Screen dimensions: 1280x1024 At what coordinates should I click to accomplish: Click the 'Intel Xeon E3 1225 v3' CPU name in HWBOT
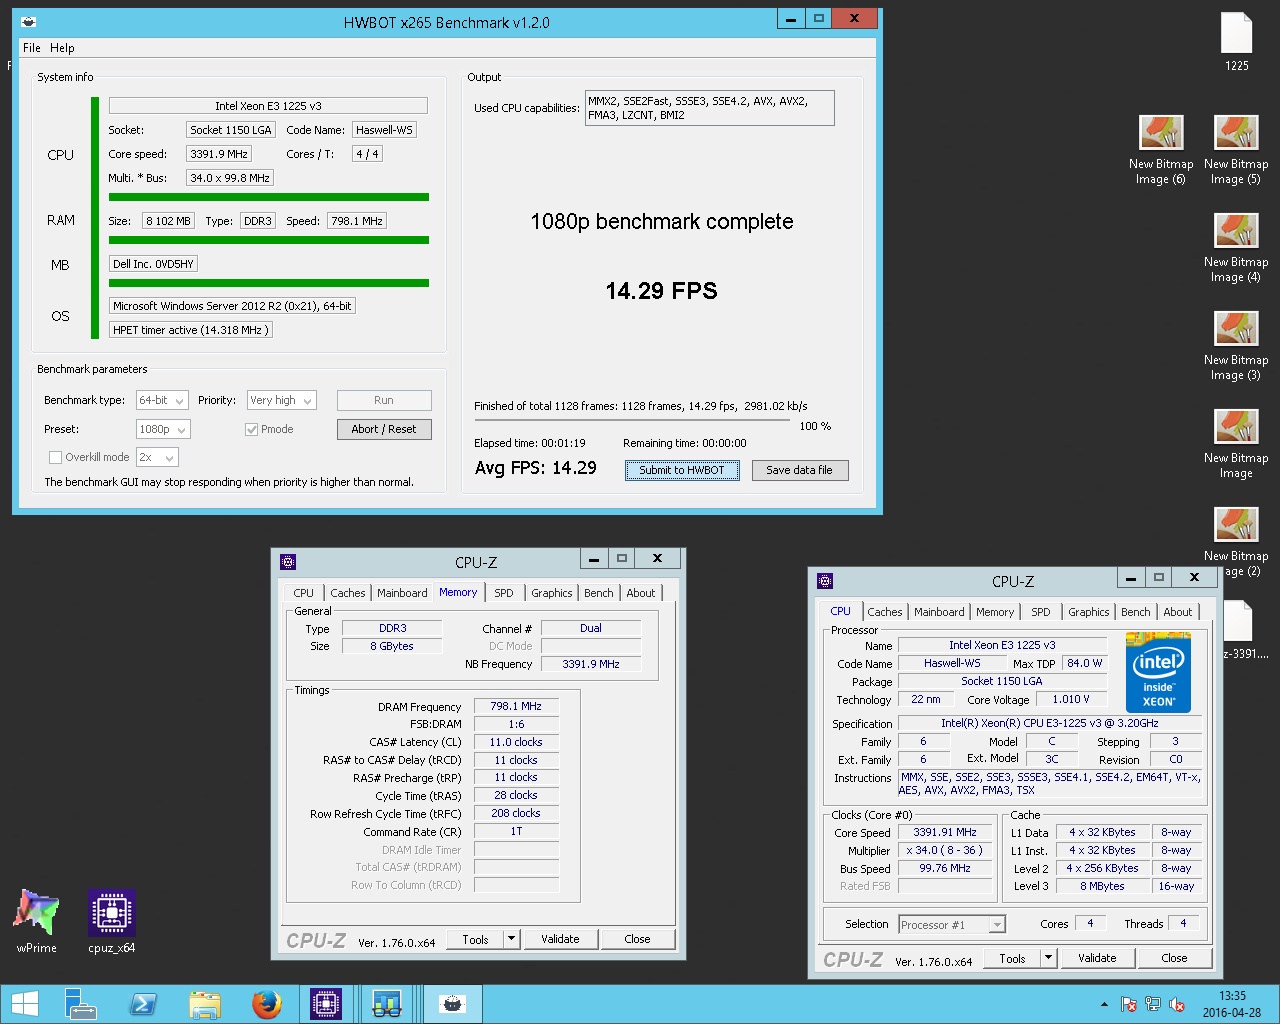click(x=268, y=106)
